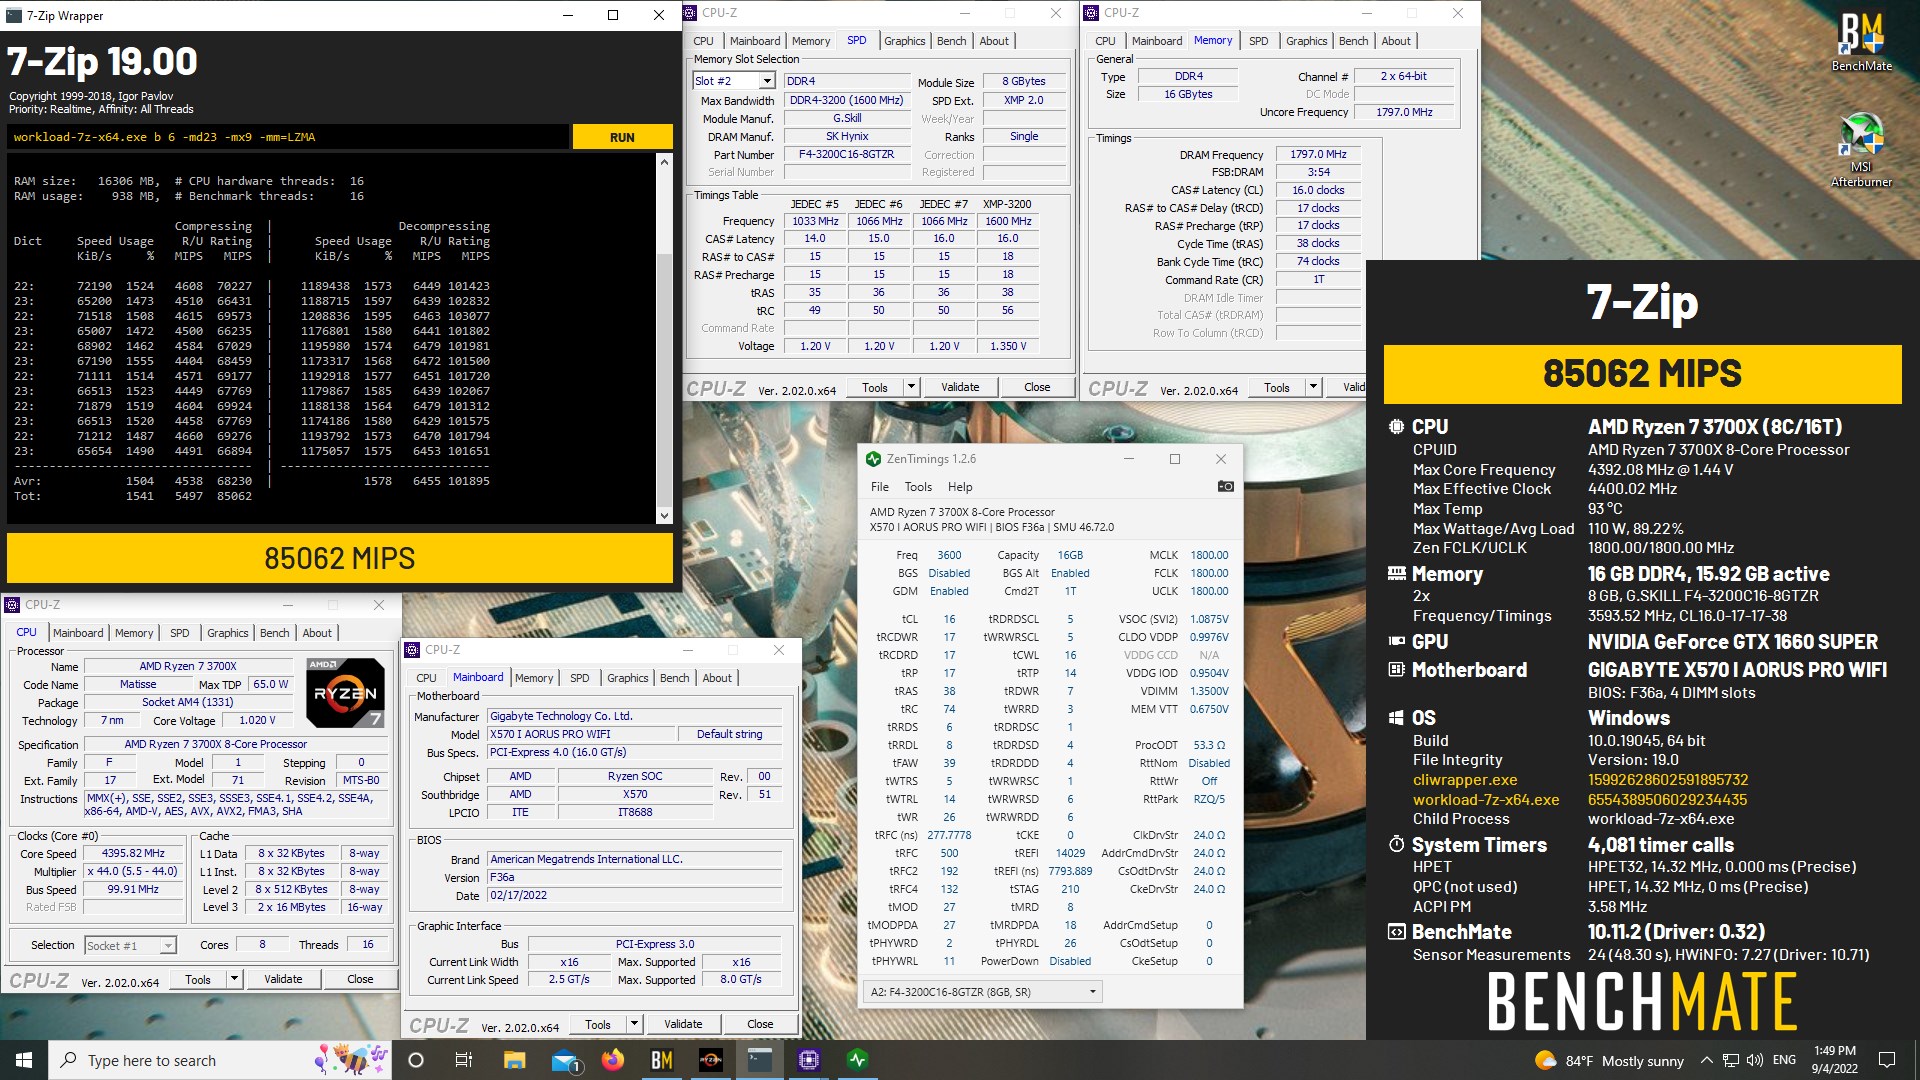Screen dimensions: 1920x1080
Task: Click the 7-Zip Wrapper title bar icon
Action: point(14,15)
